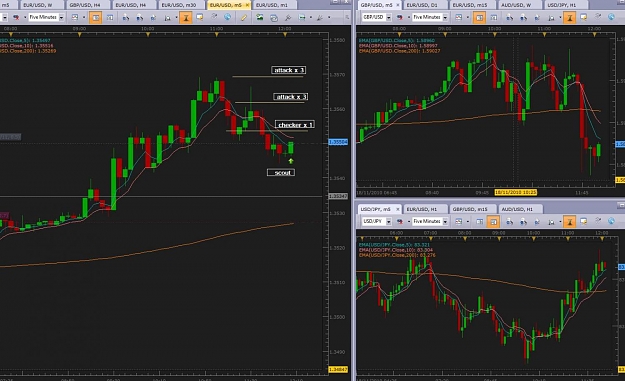Viewport: 625px width, 381px height.
Task: Toggle the highlighted layout button in GBP/USD toolbar
Action: pyautogui.click(x=479, y=17)
